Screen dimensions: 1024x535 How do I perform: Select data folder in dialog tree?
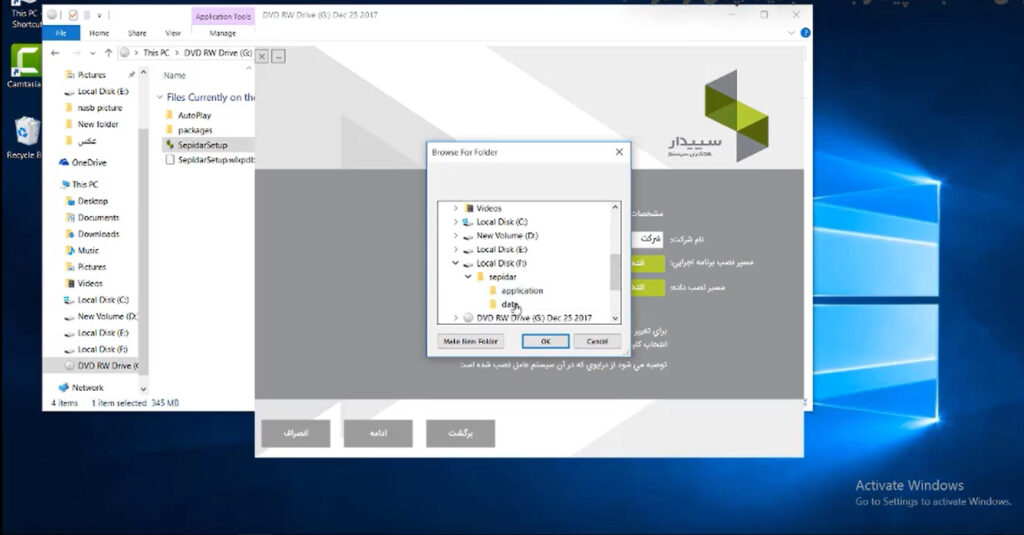[504, 304]
